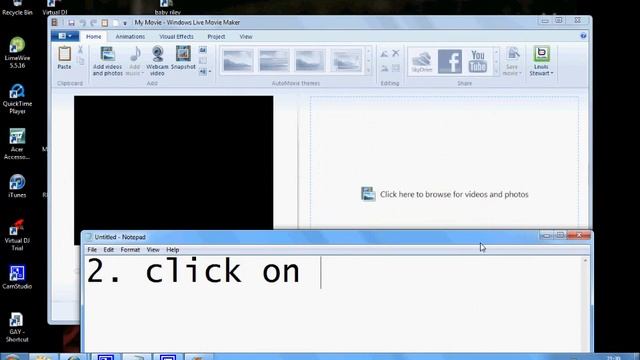Screen dimensions: 640x360
Task: Open the View menu in Notepad
Action: point(153,249)
